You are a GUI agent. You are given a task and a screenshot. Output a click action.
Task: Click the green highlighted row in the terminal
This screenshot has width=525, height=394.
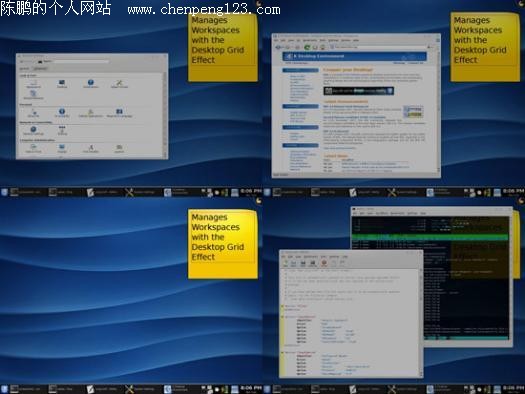click(x=430, y=237)
